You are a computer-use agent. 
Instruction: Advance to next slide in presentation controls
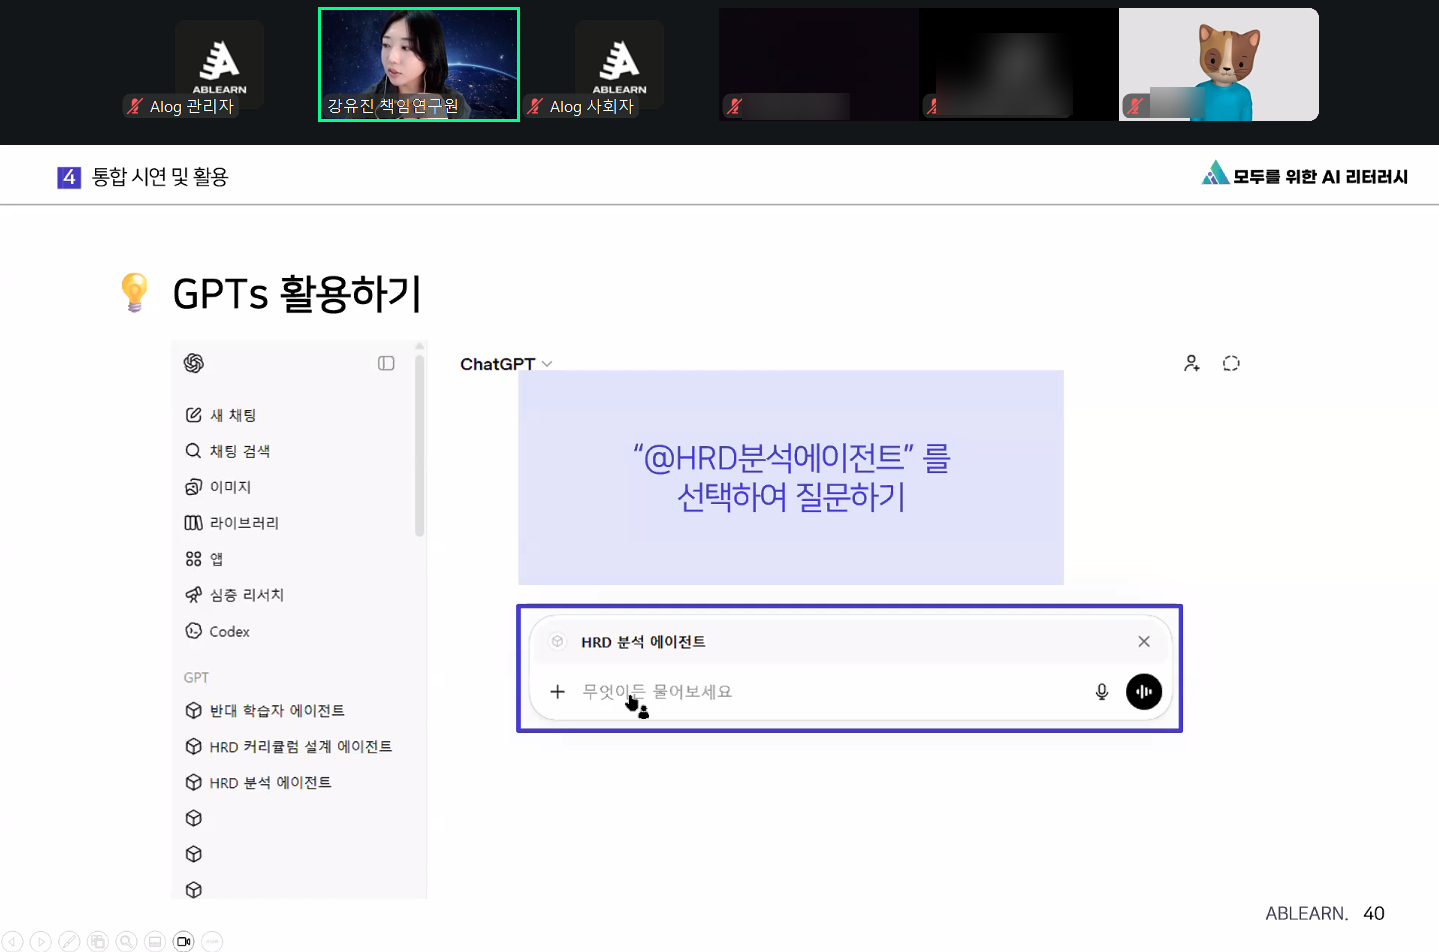pos(41,941)
